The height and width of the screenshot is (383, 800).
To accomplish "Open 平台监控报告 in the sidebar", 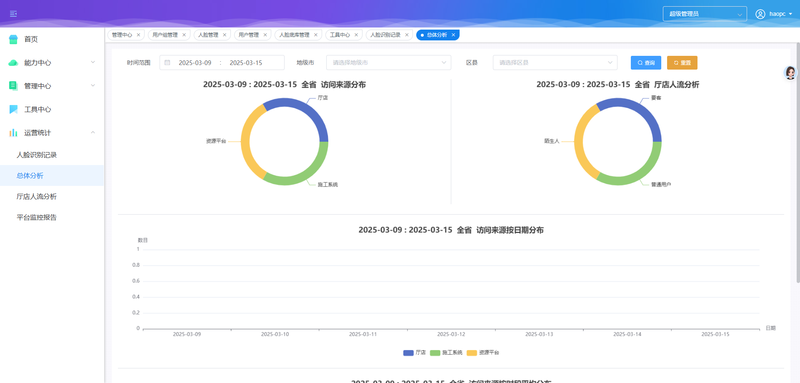I will (52, 217).
